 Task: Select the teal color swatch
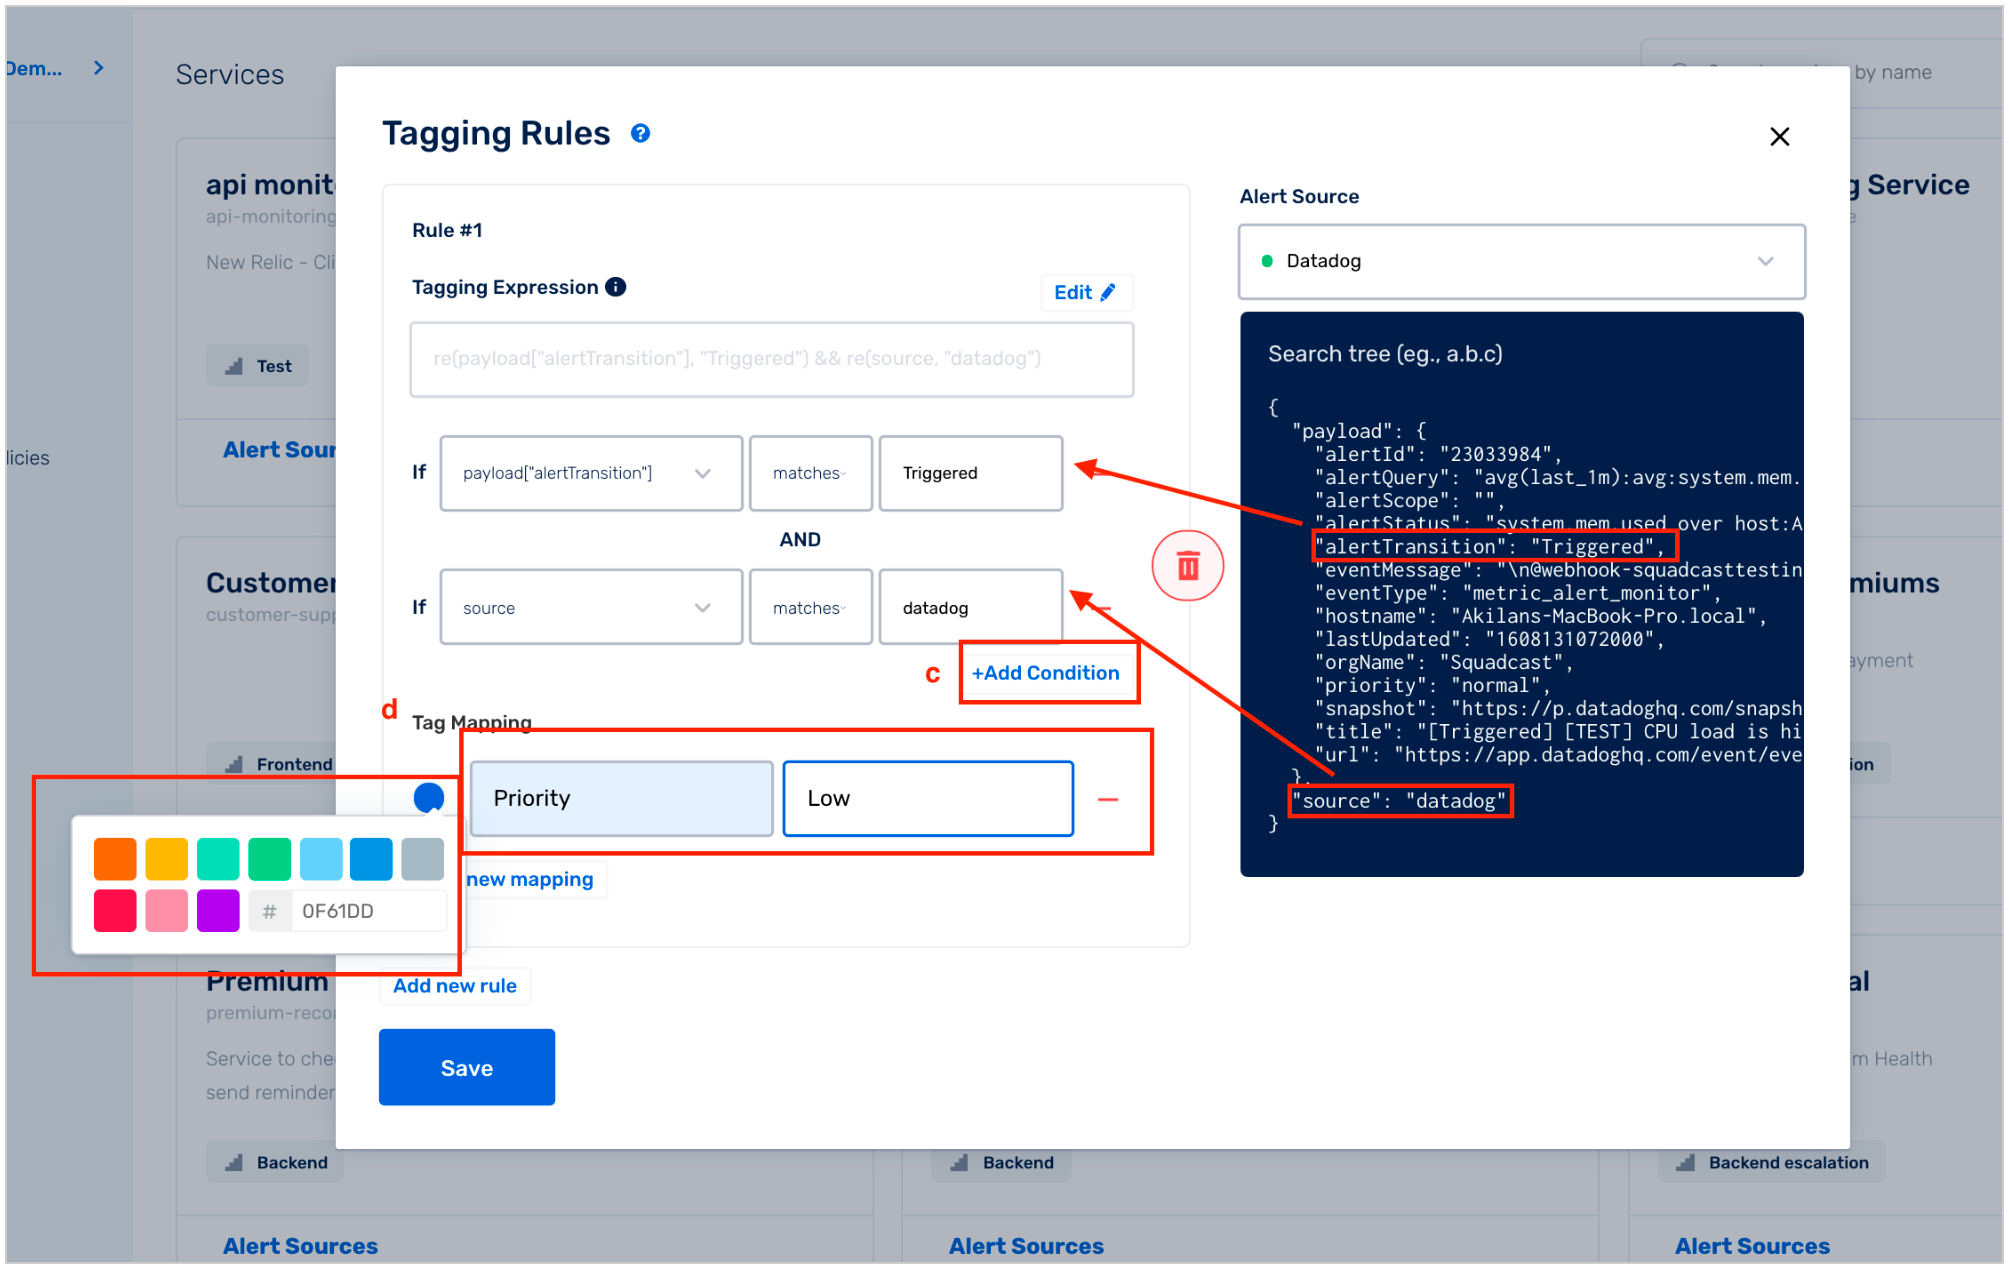[x=218, y=859]
